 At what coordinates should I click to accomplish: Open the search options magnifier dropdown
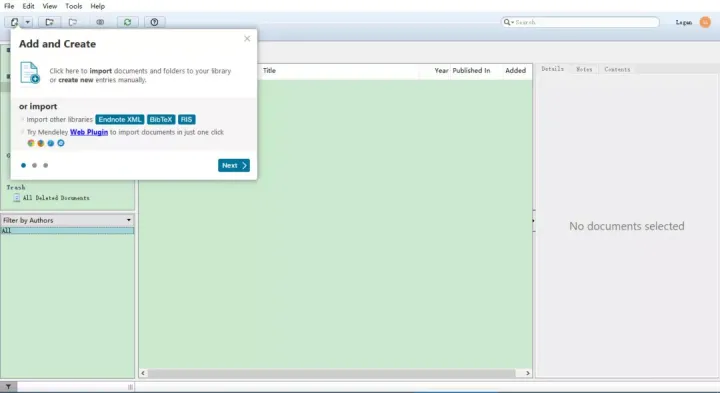508,22
